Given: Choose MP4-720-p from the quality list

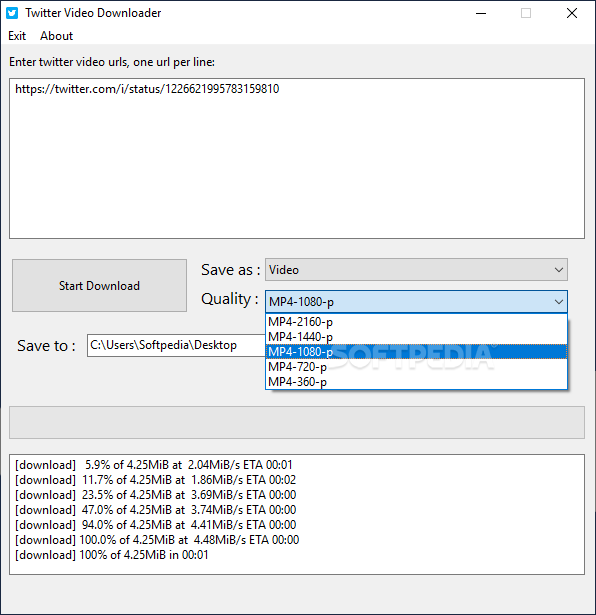Looking at the screenshot, I should [x=416, y=367].
